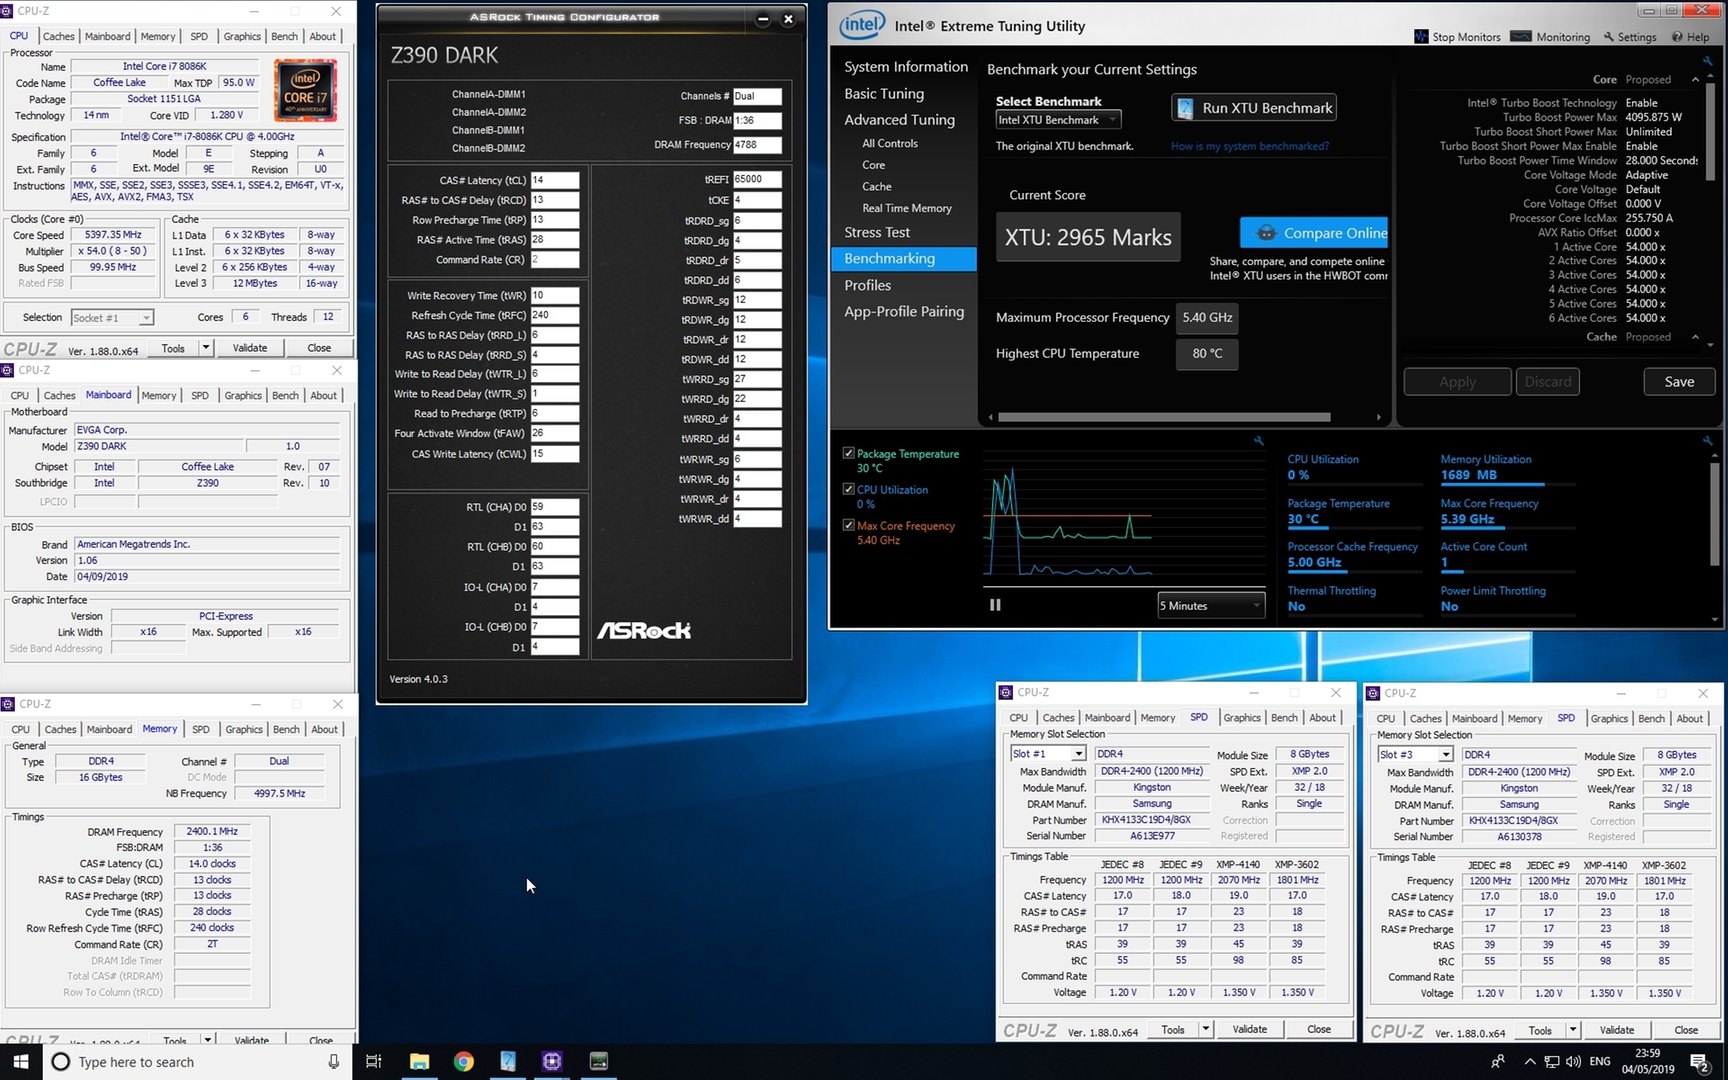
Task: Open Slot #3 memory slot dropdown
Action: pos(1415,754)
